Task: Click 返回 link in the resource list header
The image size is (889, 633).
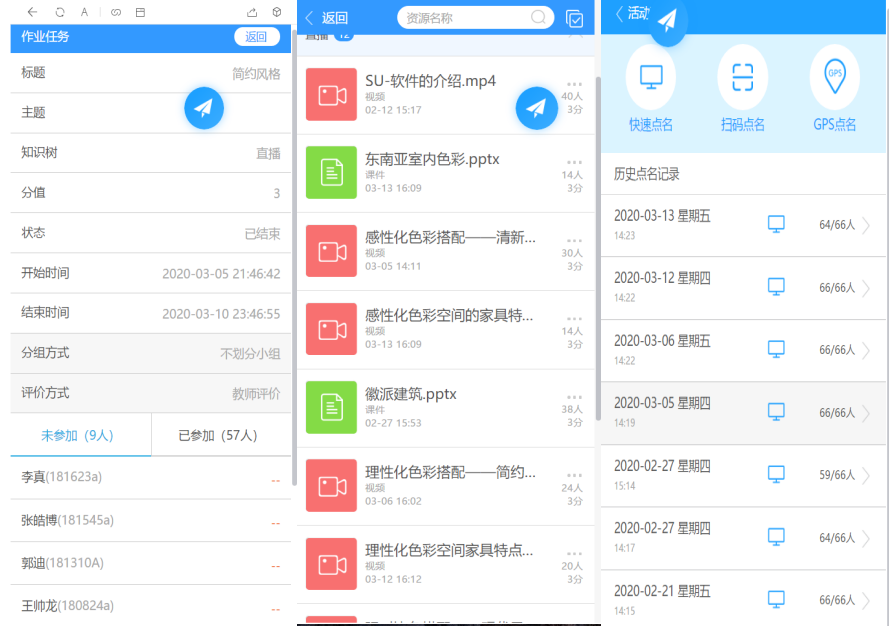Action: point(326,18)
